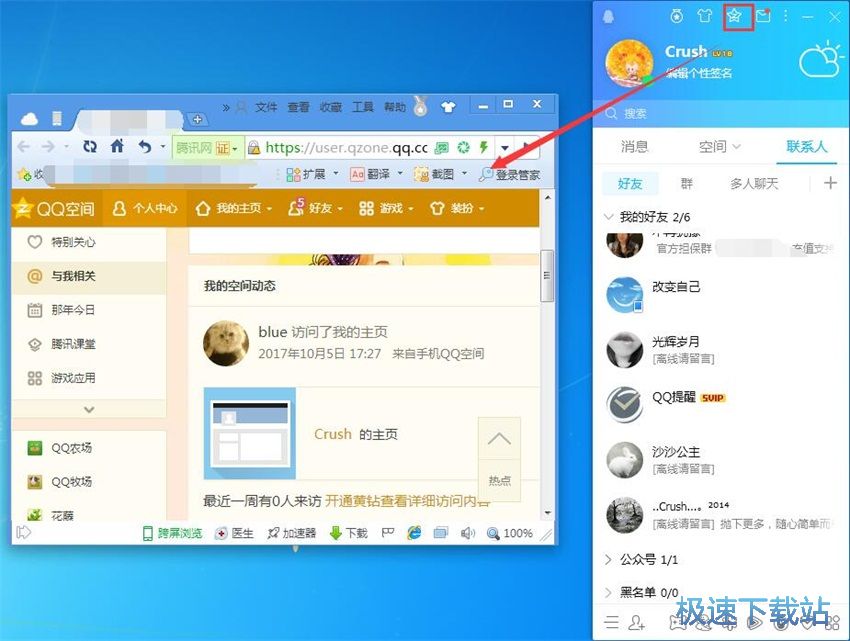Screen dimensions: 850x641
Task: Click the lightning speed mode icon
Action: (484, 147)
